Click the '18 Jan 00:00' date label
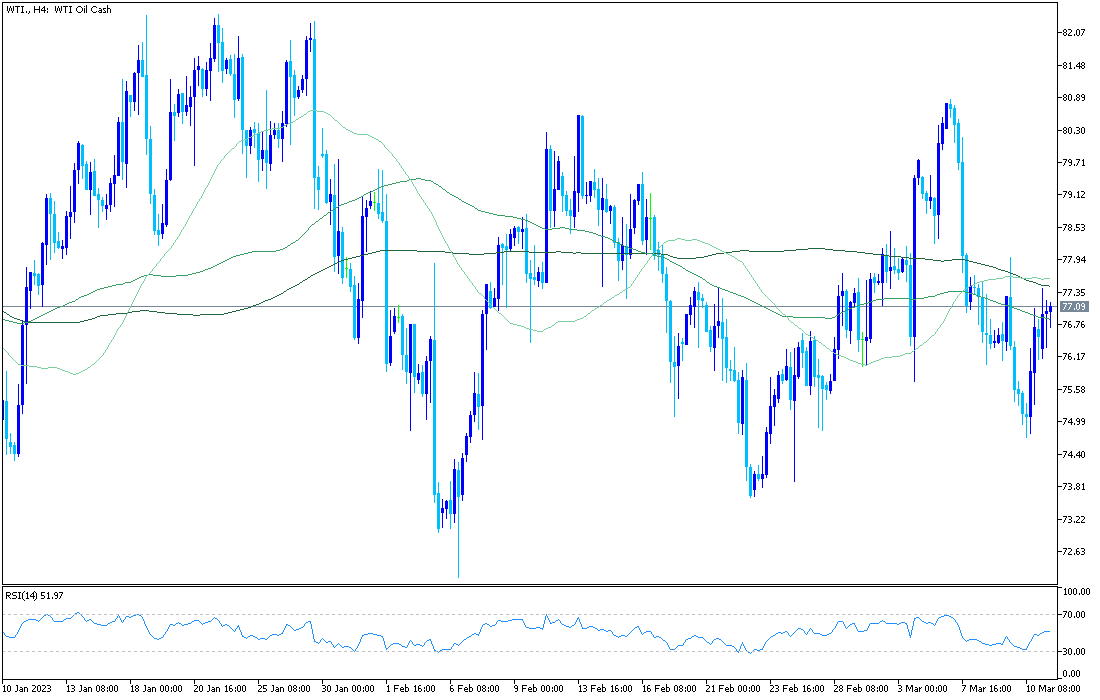The image size is (1100, 700). (156, 689)
